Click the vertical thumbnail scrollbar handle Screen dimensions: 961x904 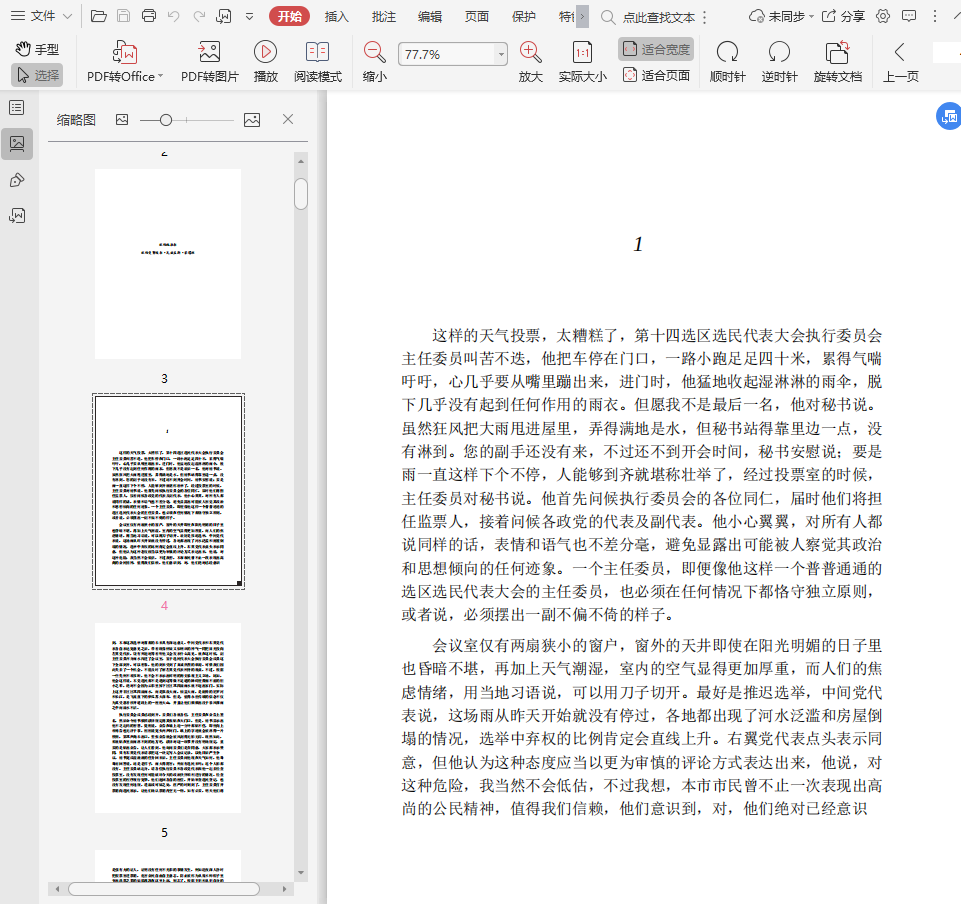[x=301, y=194]
